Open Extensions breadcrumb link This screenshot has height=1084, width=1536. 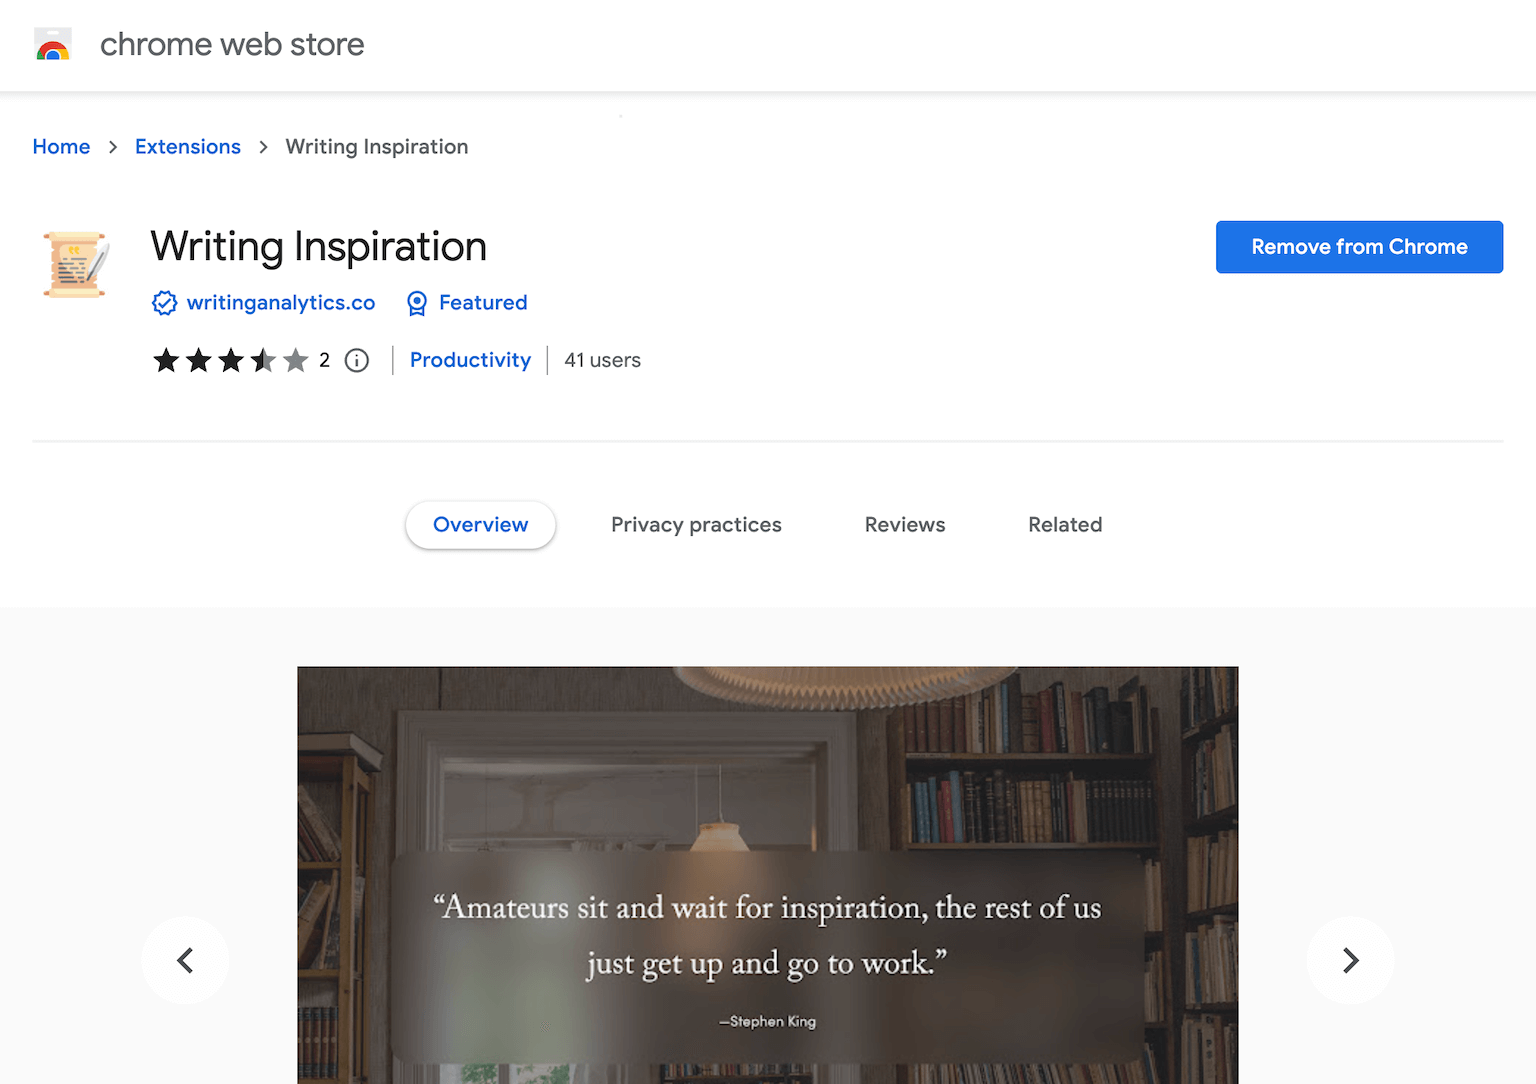click(x=188, y=147)
